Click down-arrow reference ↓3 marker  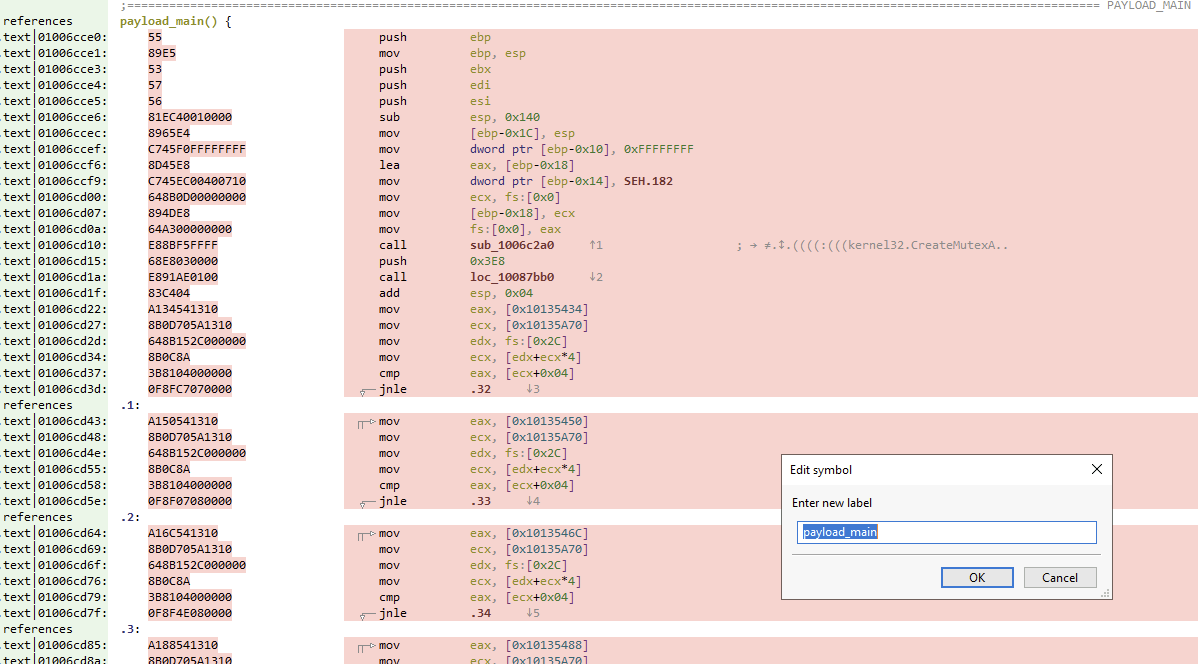pos(533,389)
